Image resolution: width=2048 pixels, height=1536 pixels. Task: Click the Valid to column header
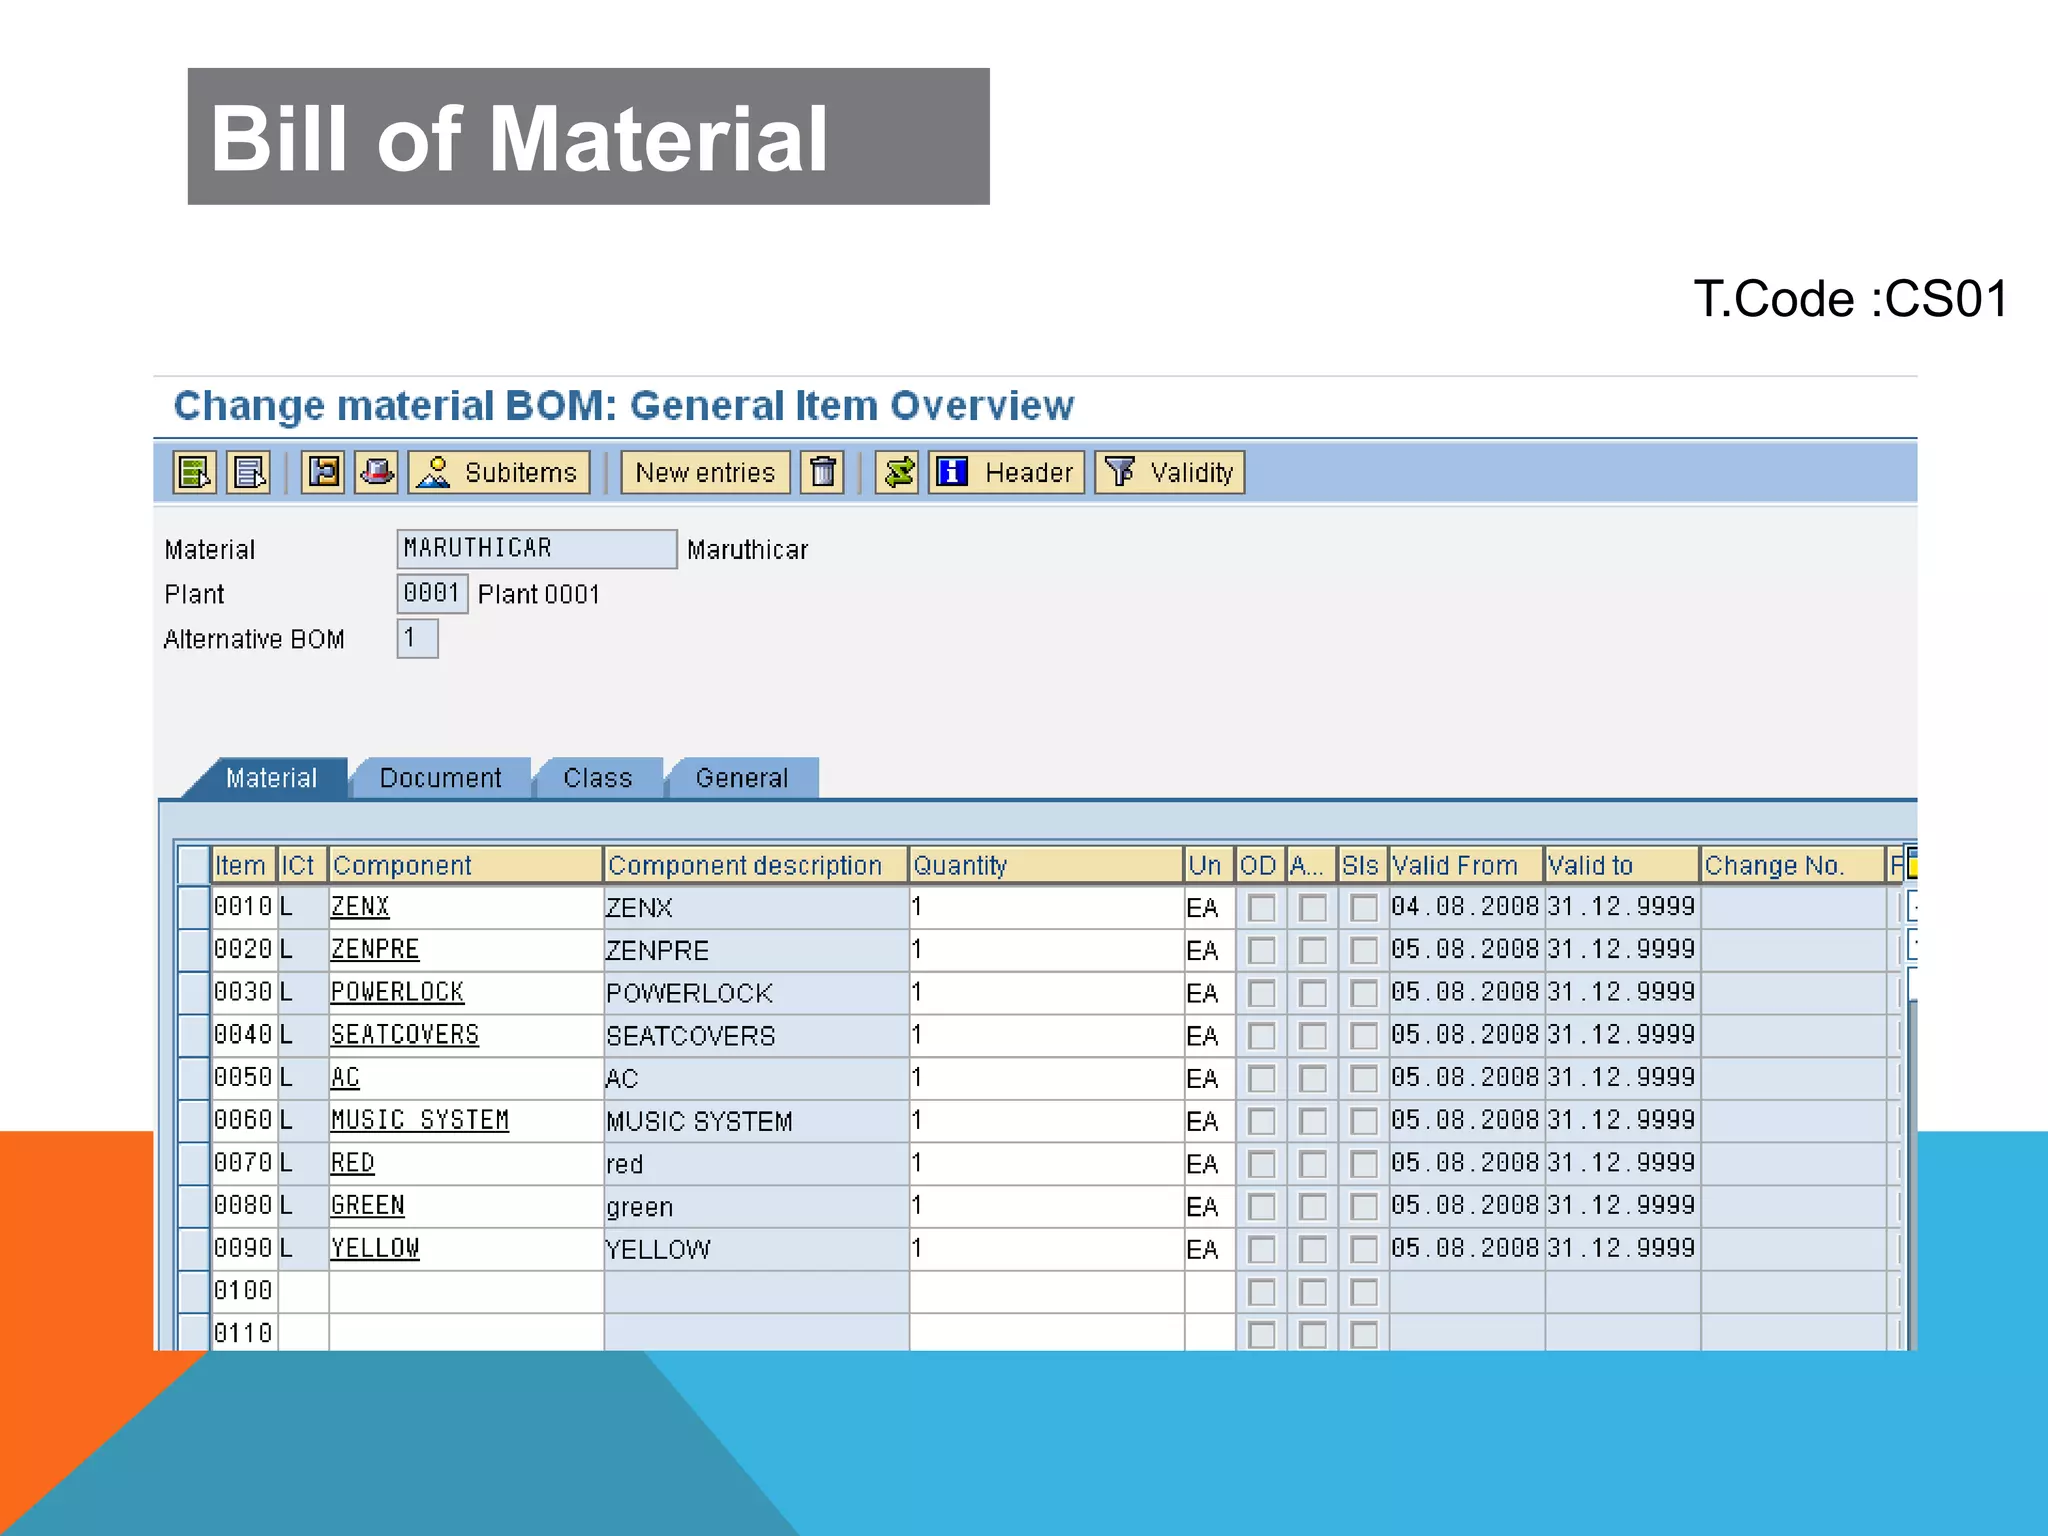1622,865
